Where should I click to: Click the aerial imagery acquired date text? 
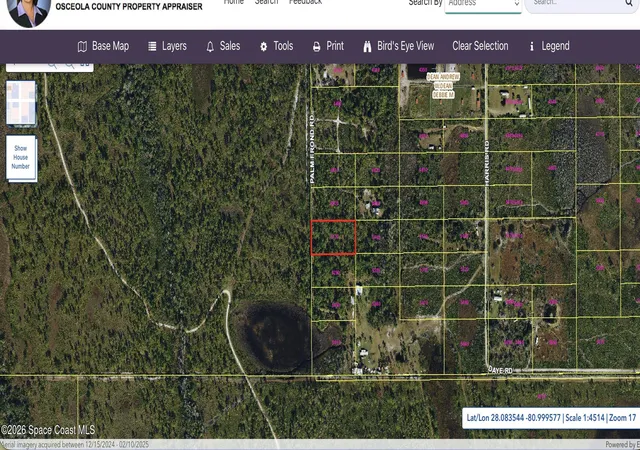click(75, 445)
